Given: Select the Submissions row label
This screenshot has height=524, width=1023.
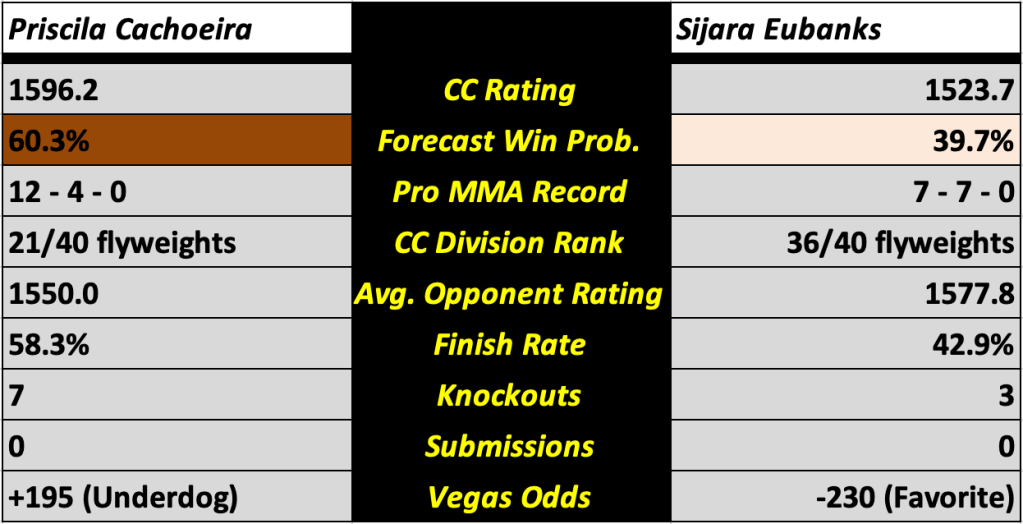Looking at the screenshot, I should (509, 447).
